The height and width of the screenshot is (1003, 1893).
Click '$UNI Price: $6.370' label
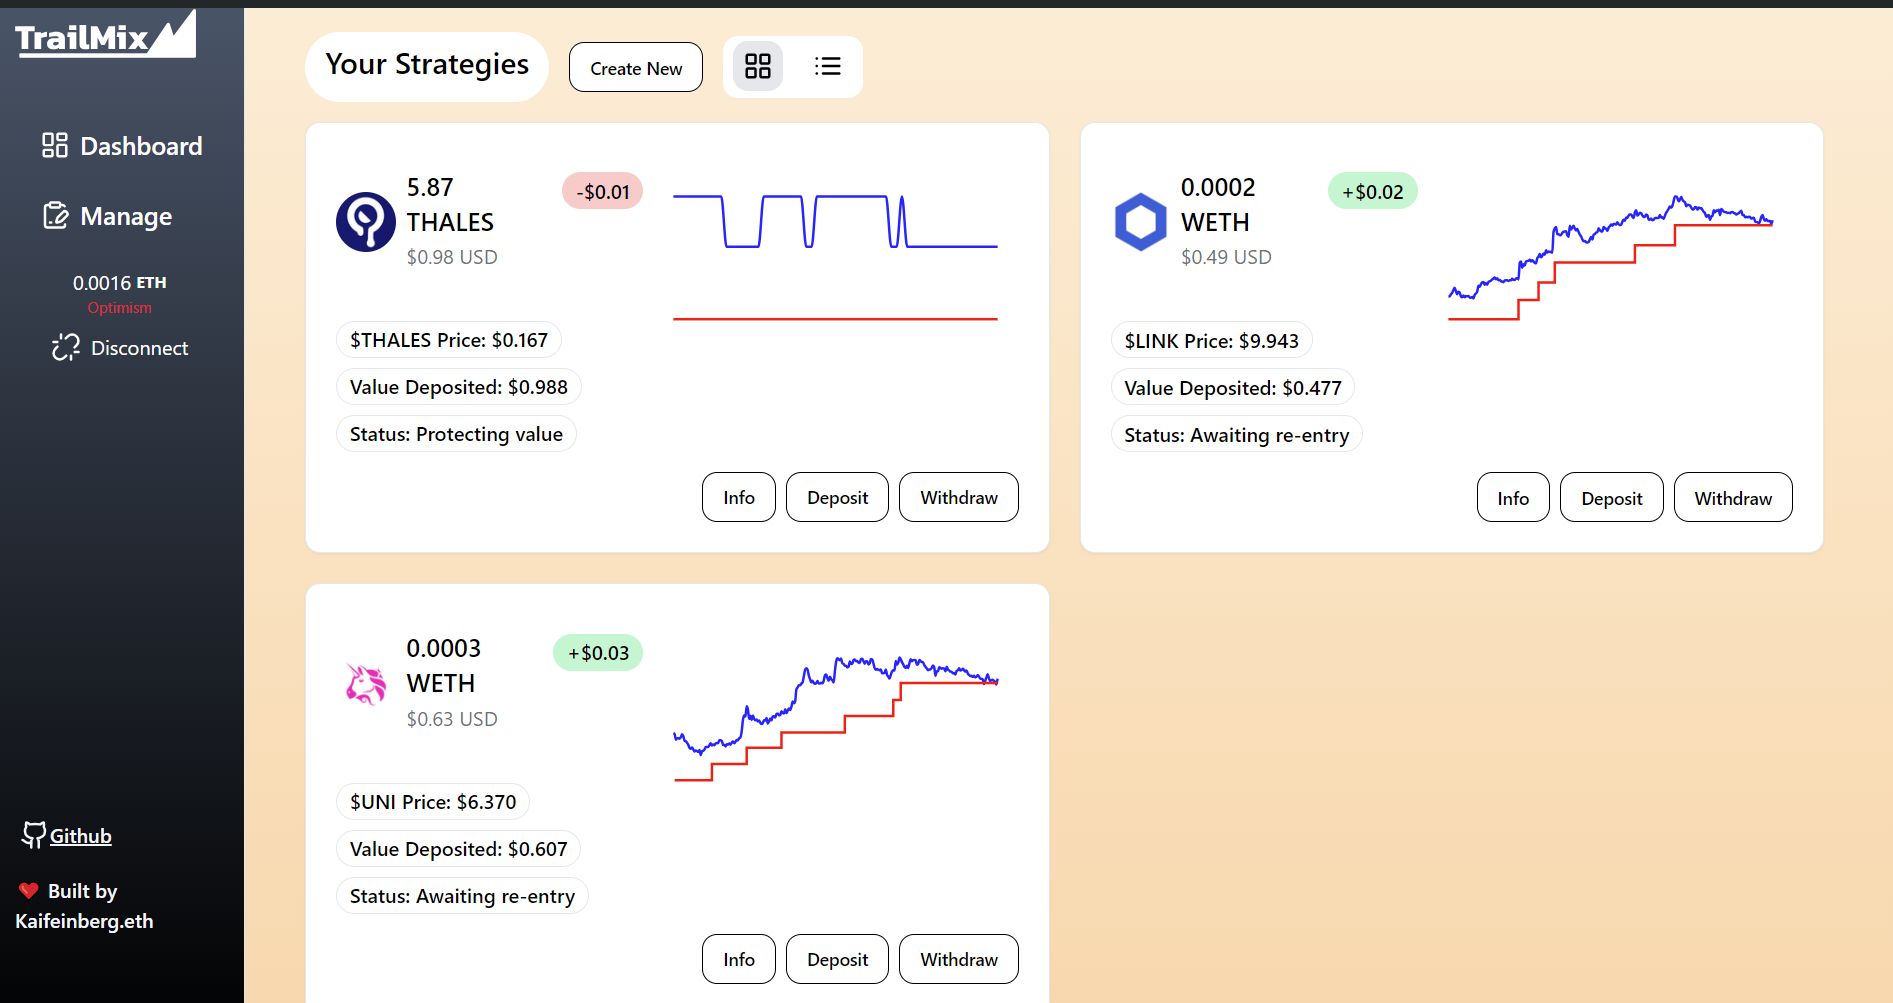pyautogui.click(x=433, y=802)
